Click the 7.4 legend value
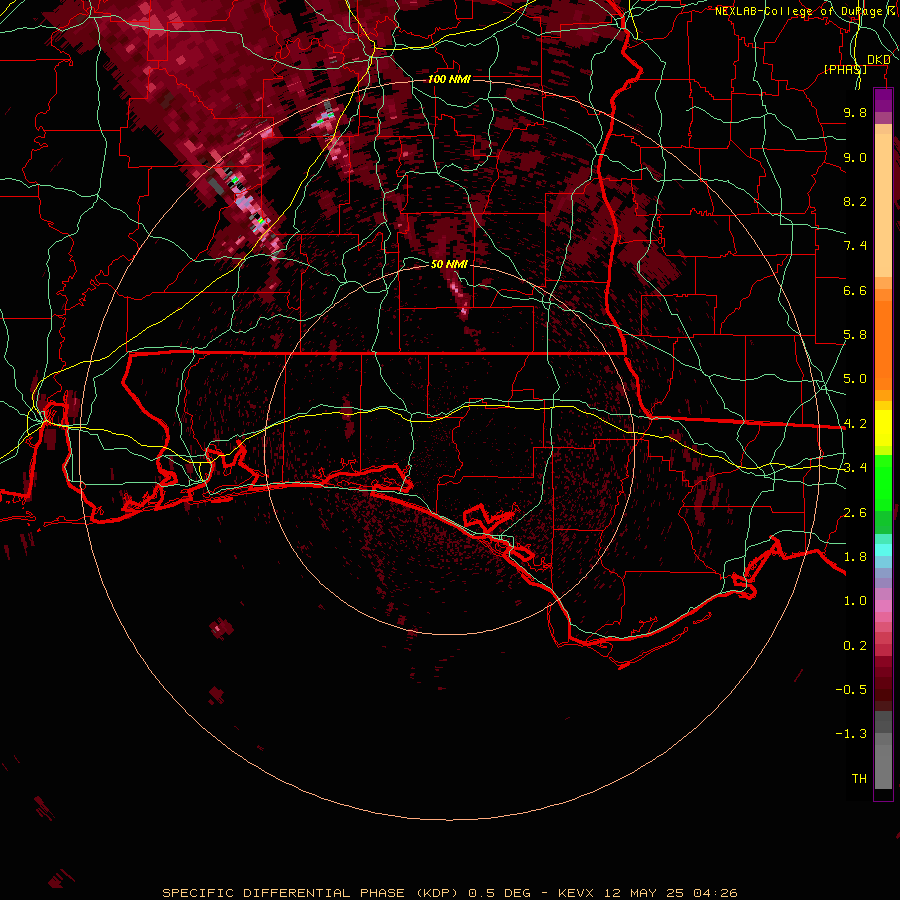Viewport: 900px width, 900px height. (x=855, y=246)
